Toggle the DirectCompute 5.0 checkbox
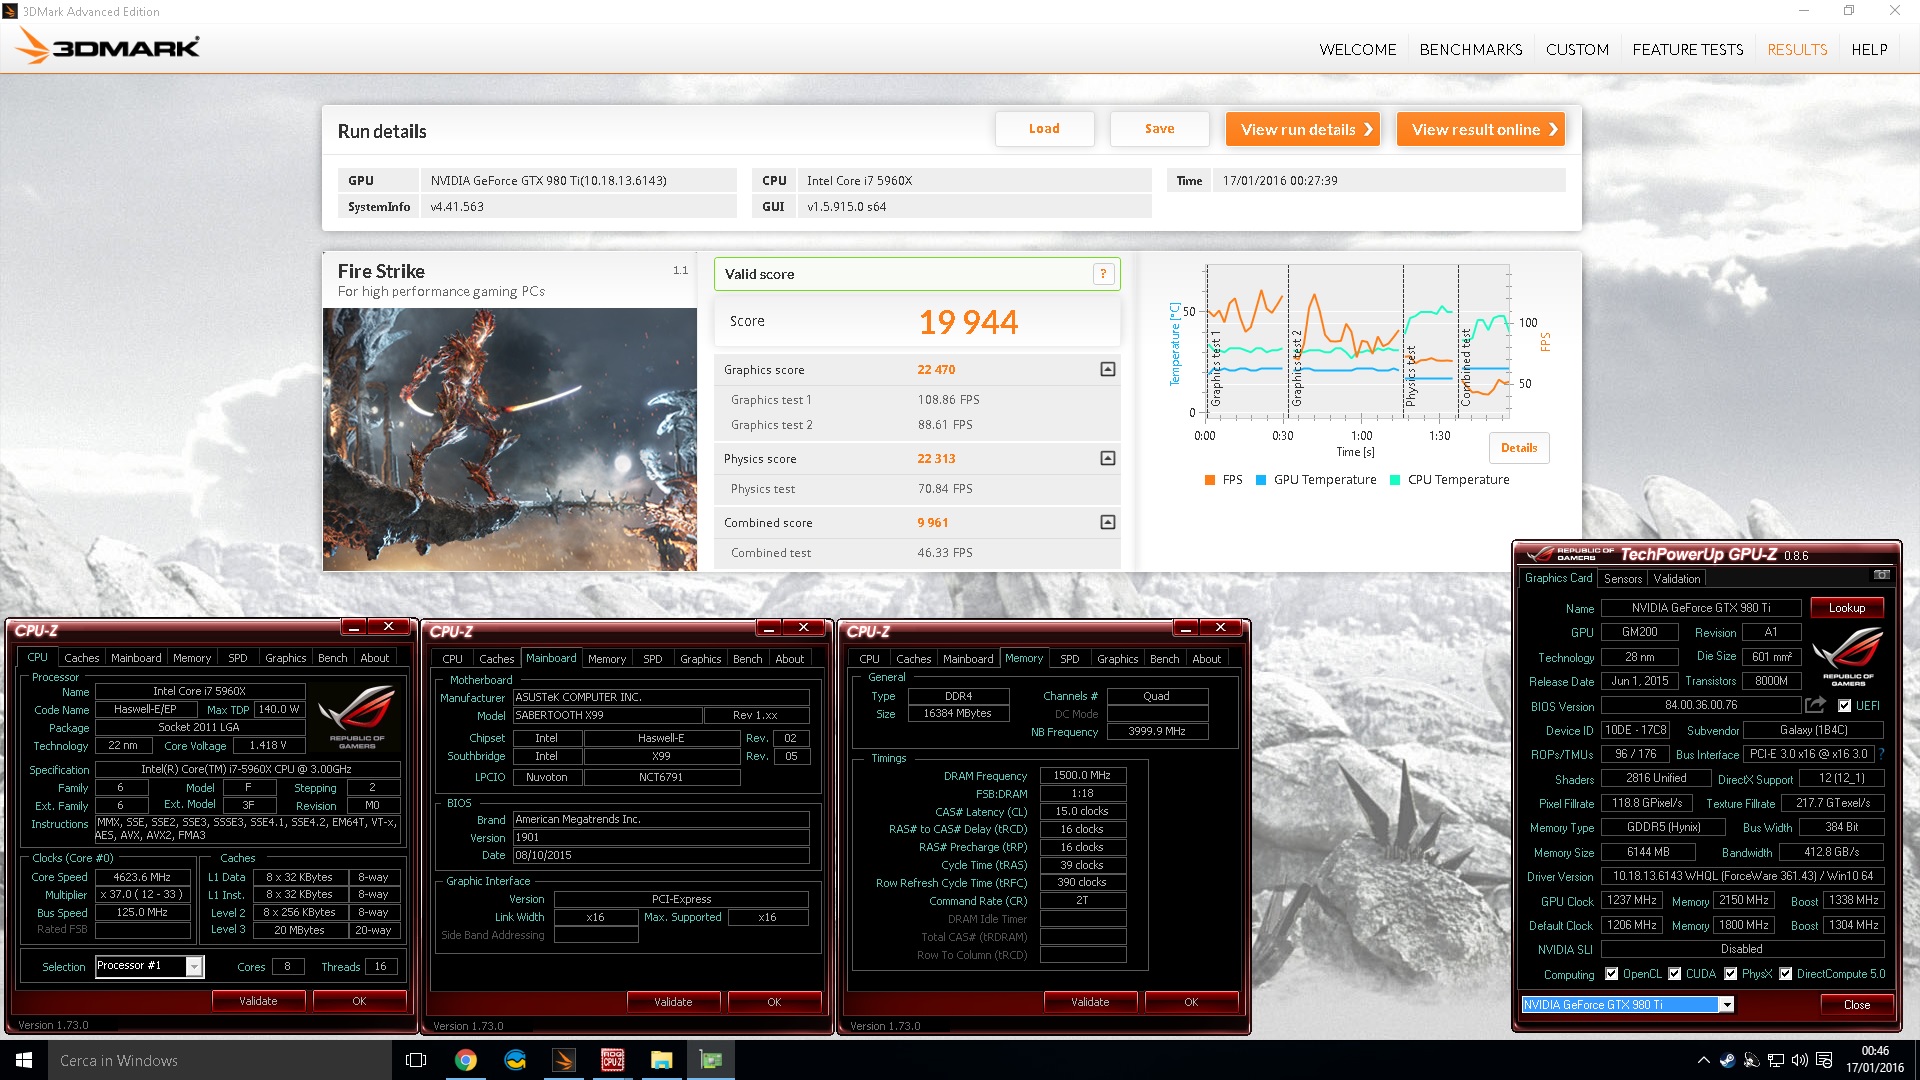Image resolution: width=1920 pixels, height=1080 pixels. click(x=1785, y=974)
